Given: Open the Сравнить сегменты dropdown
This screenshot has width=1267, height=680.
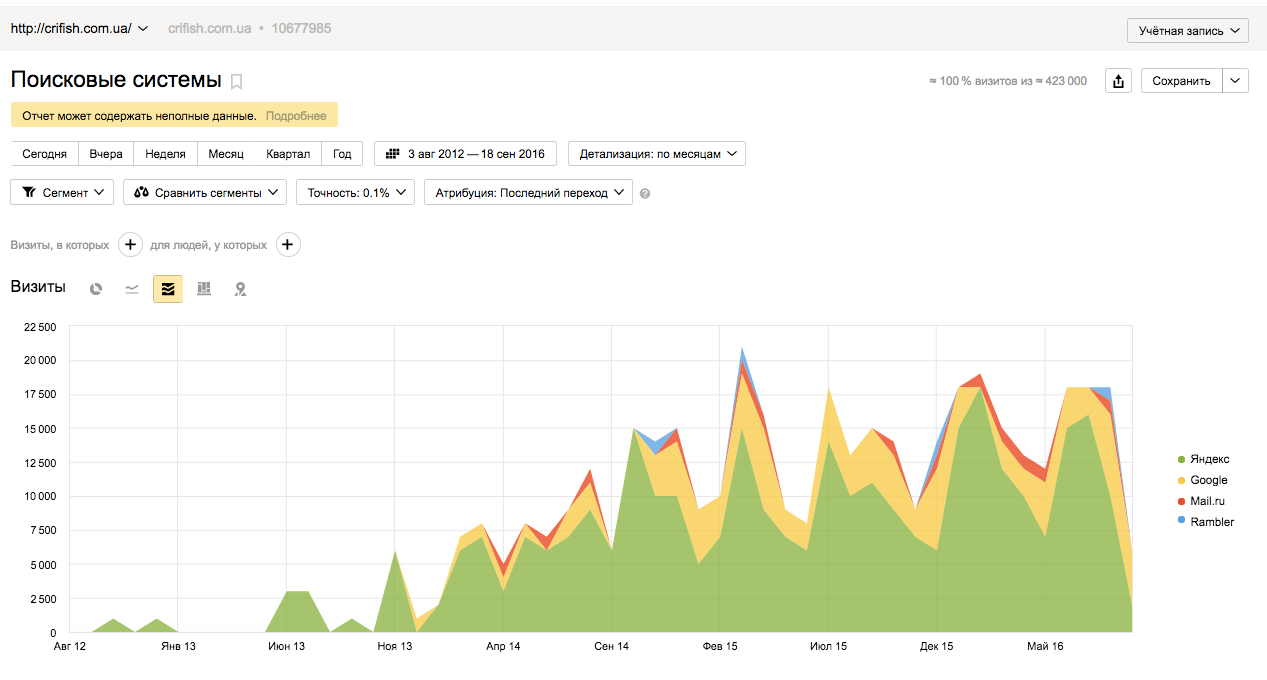Looking at the screenshot, I should [205, 192].
